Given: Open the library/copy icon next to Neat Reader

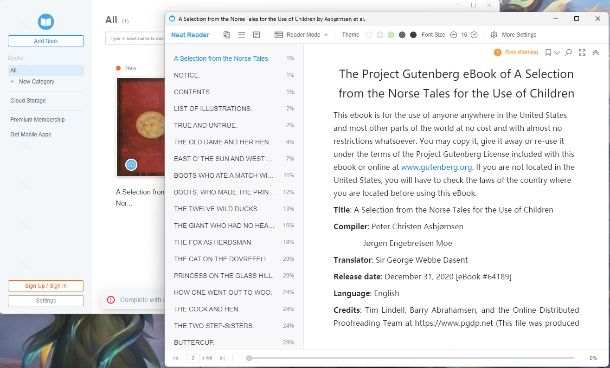Looking at the screenshot, I should point(226,35).
